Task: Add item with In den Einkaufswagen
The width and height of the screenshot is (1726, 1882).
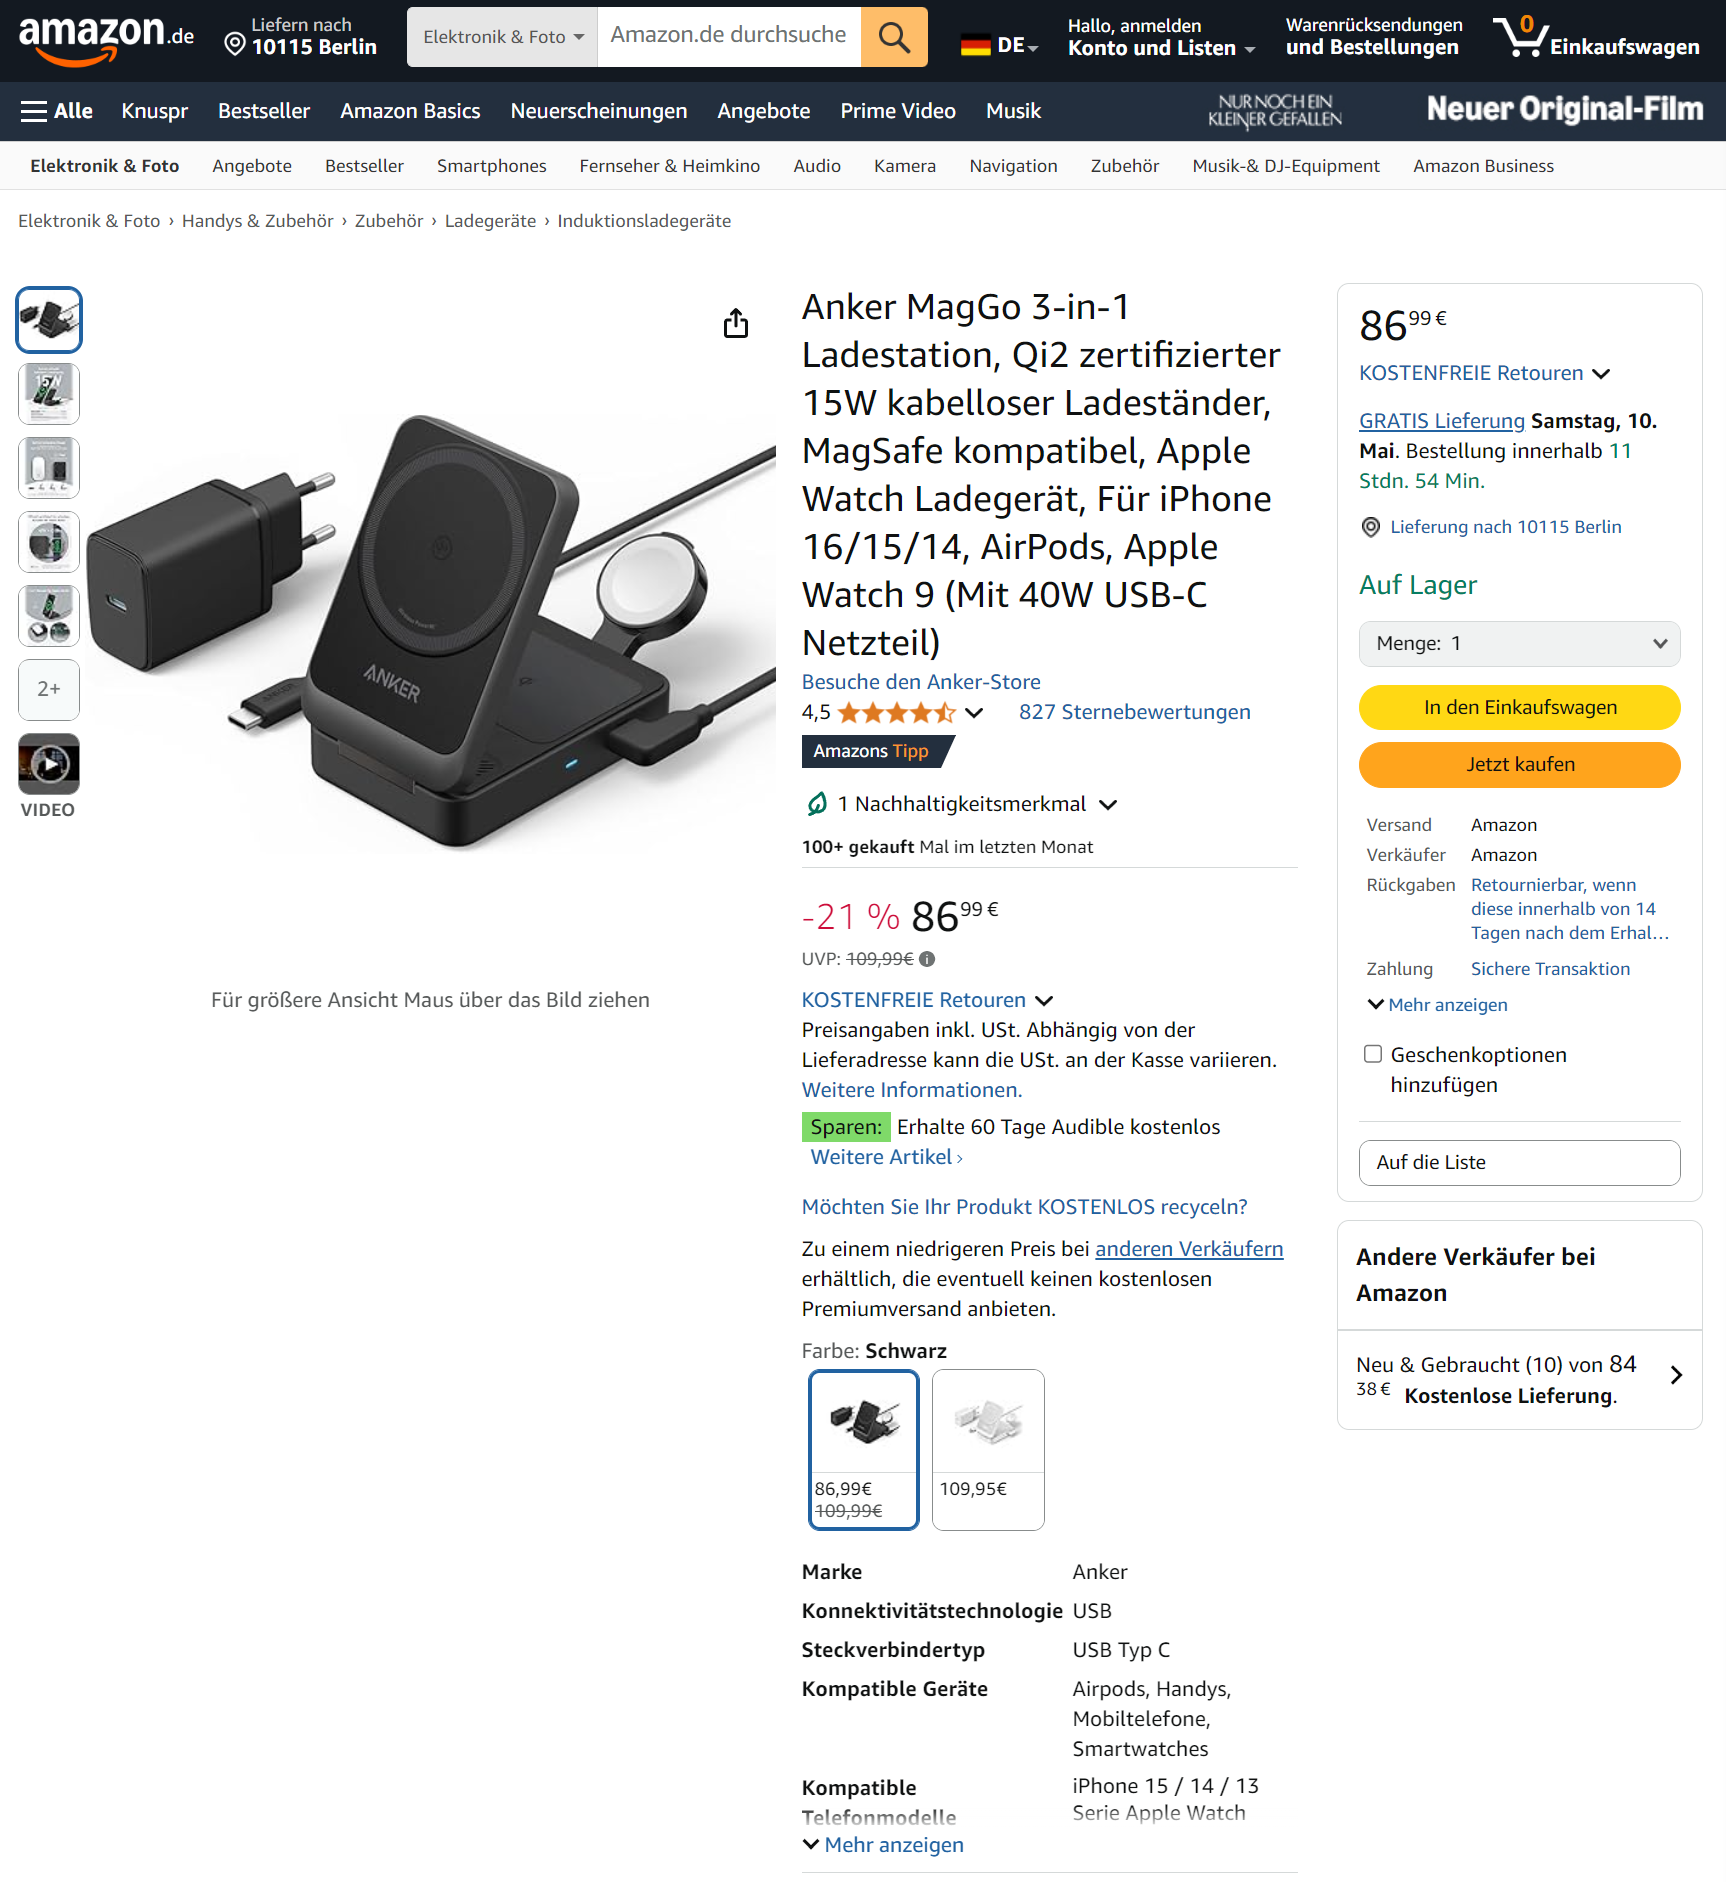Action: pyautogui.click(x=1519, y=707)
